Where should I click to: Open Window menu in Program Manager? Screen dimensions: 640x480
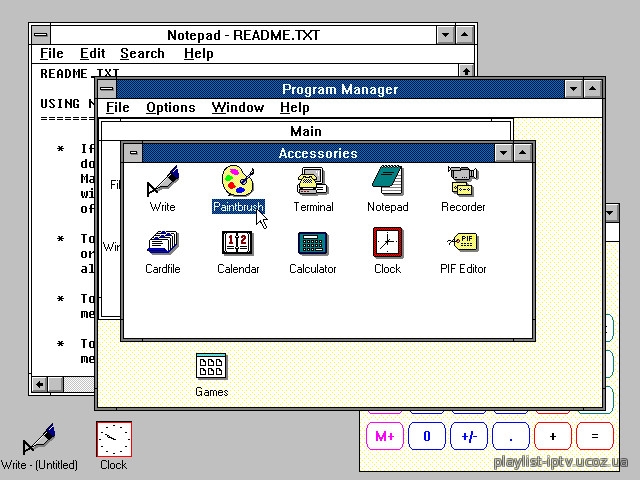pos(238,108)
